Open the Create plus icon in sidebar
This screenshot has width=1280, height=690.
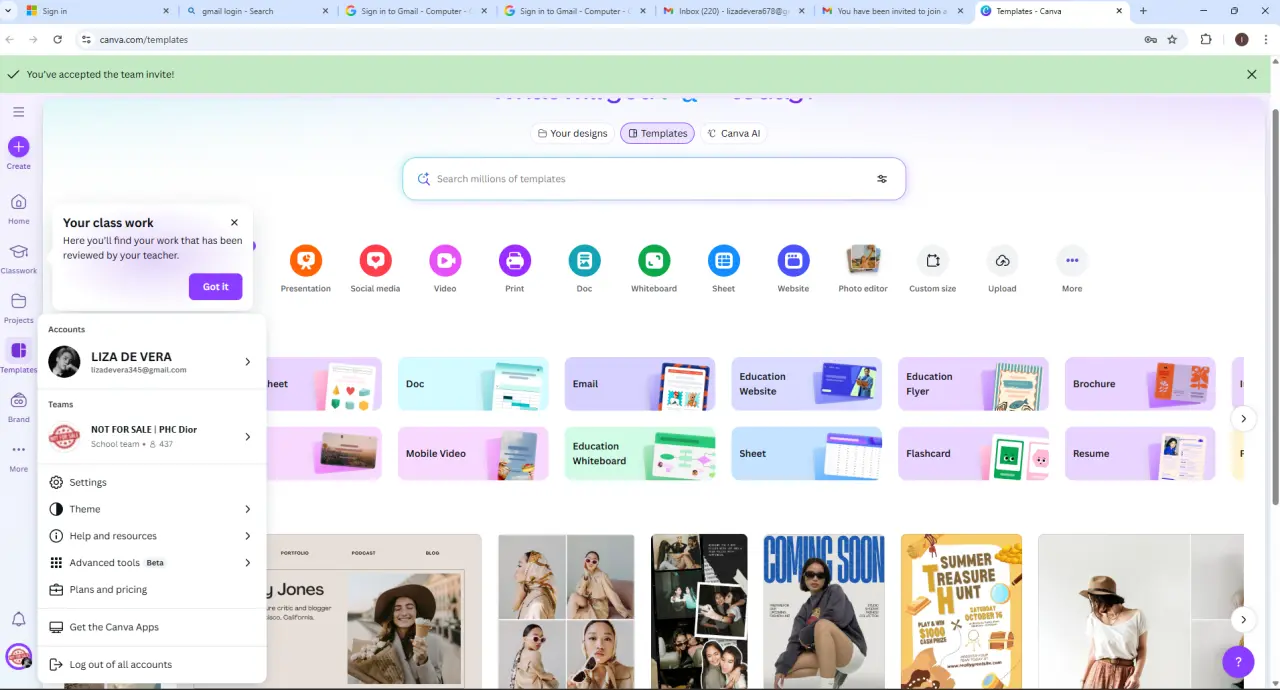pos(18,147)
